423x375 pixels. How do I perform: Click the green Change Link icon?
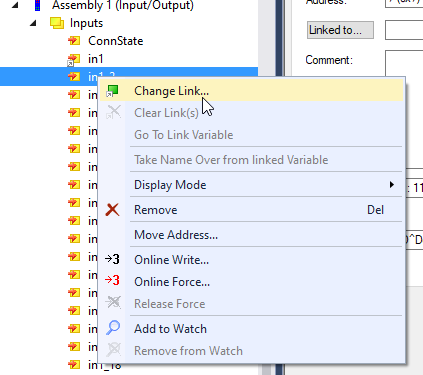coord(113,91)
